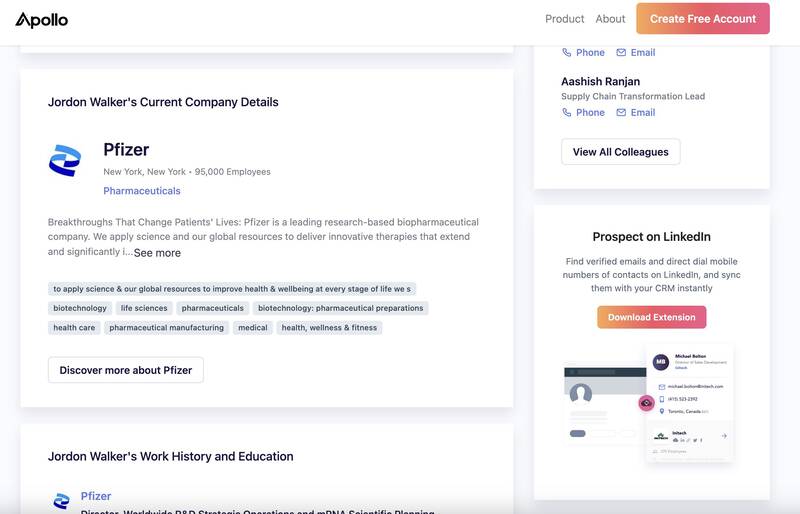Expand description with See more

pyautogui.click(x=157, y=253)
